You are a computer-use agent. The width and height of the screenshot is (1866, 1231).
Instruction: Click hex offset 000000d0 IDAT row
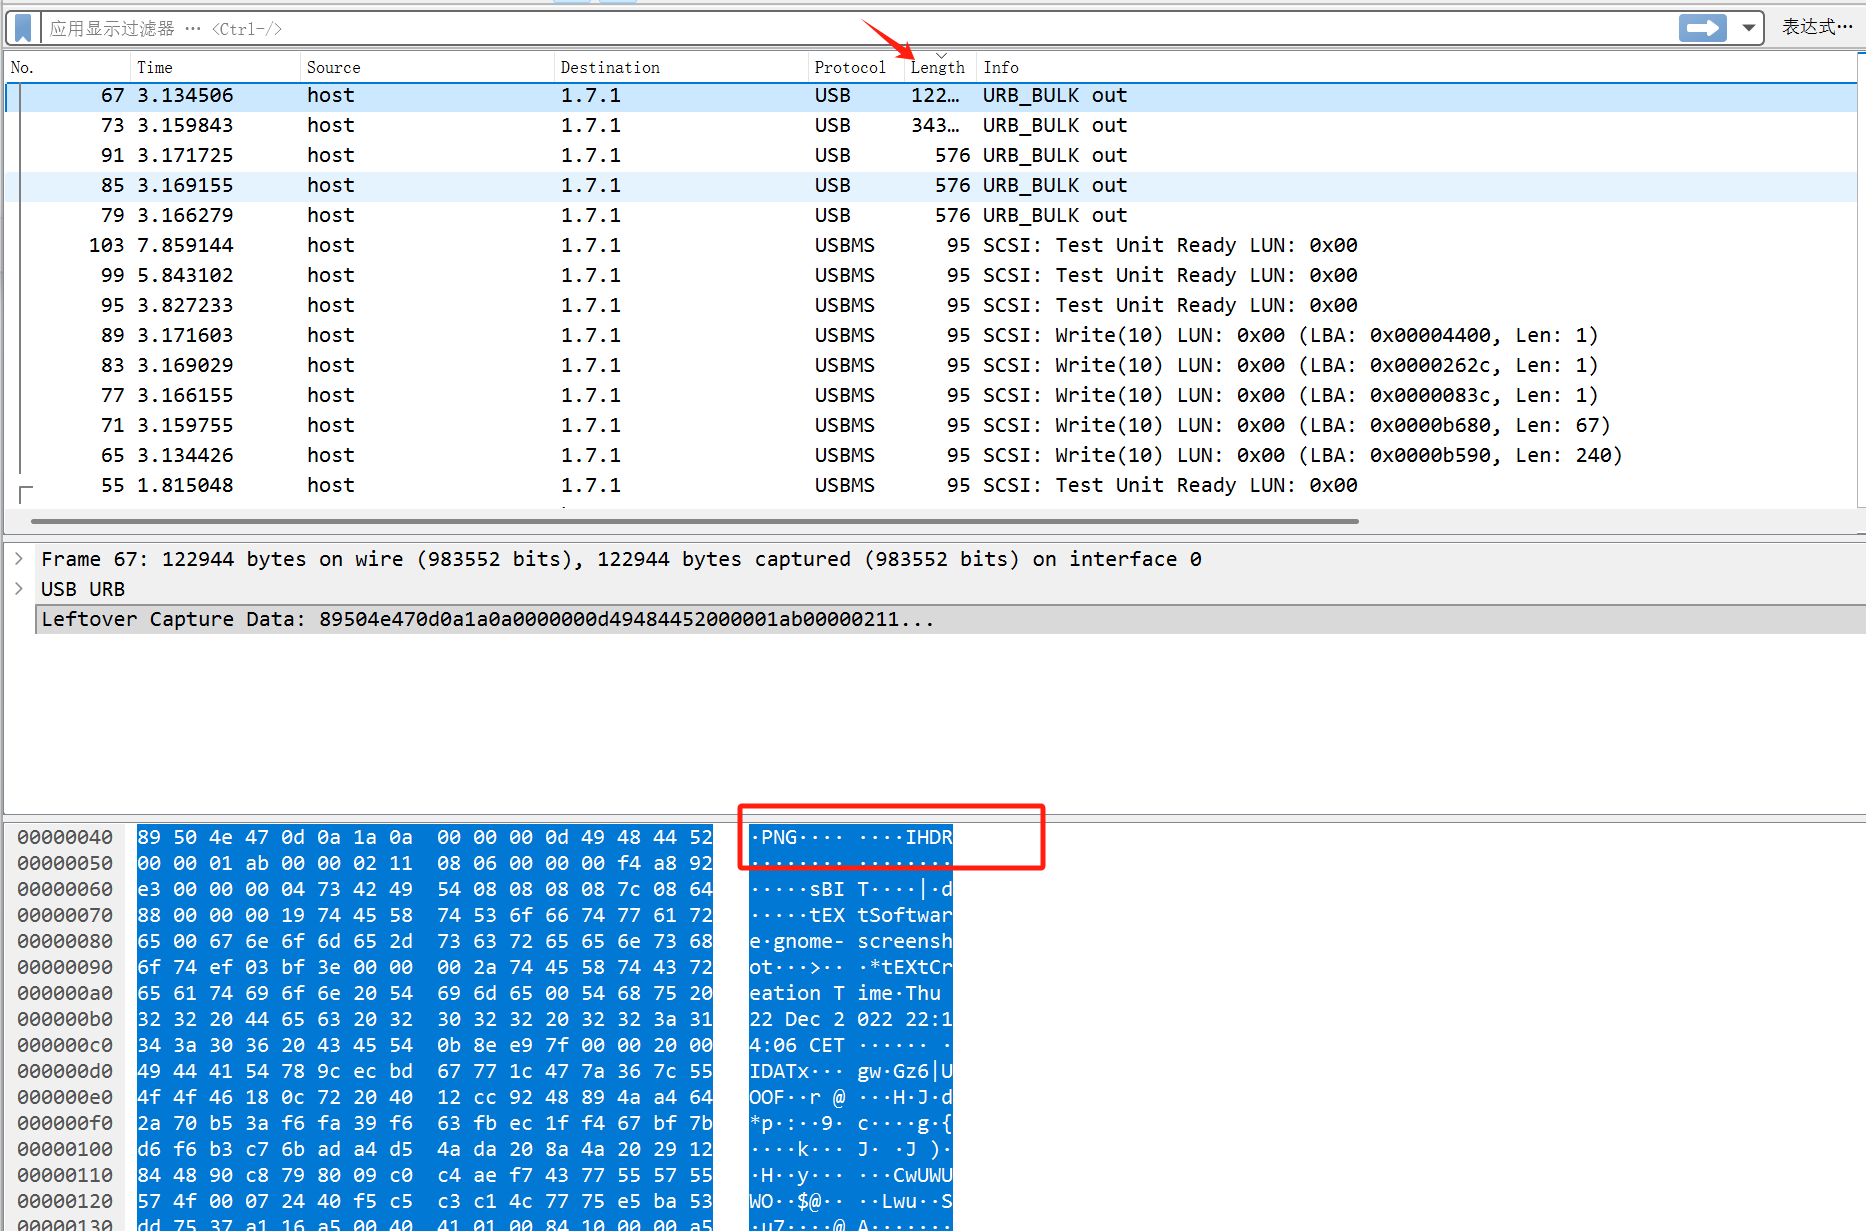[65, 1071]
